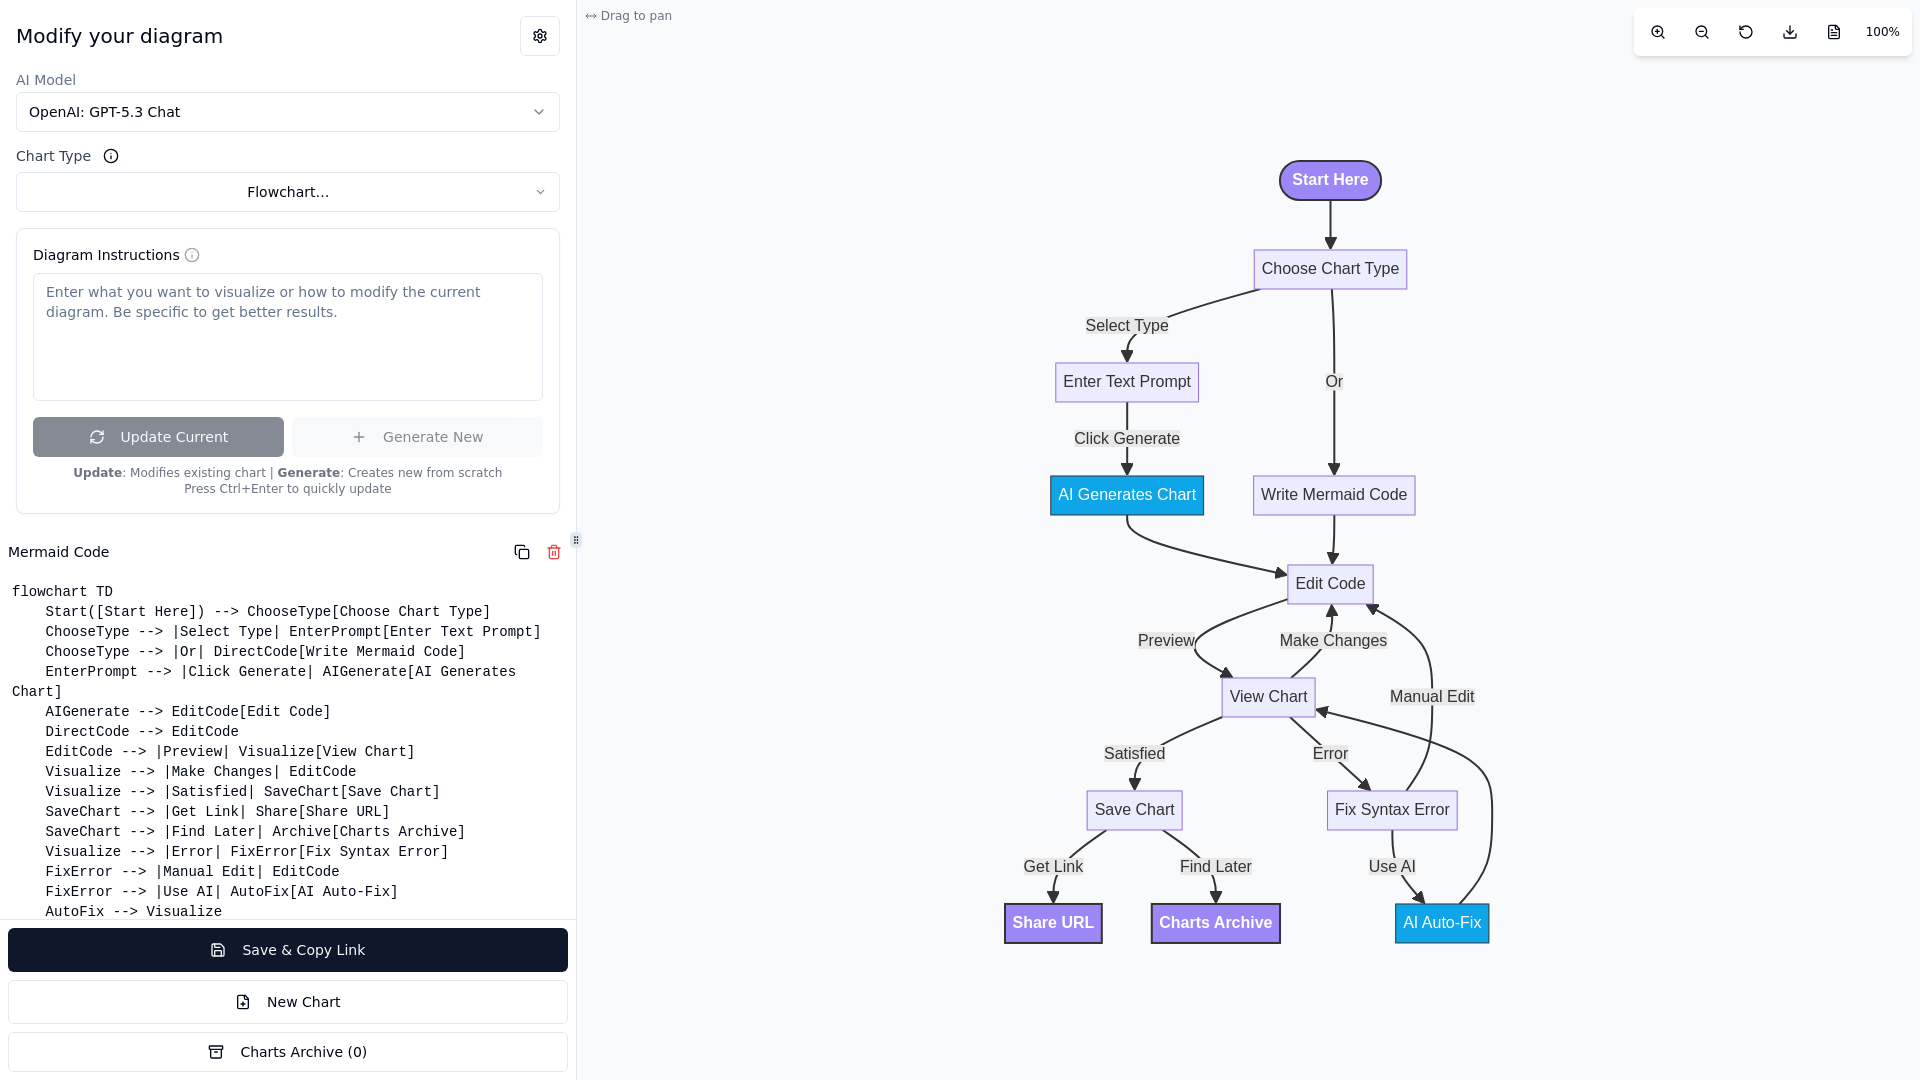Viewport: 1920px width, 1080px height.
Task: Download the diagram image
Action: pyautogui.click(x=1790, y=32)
